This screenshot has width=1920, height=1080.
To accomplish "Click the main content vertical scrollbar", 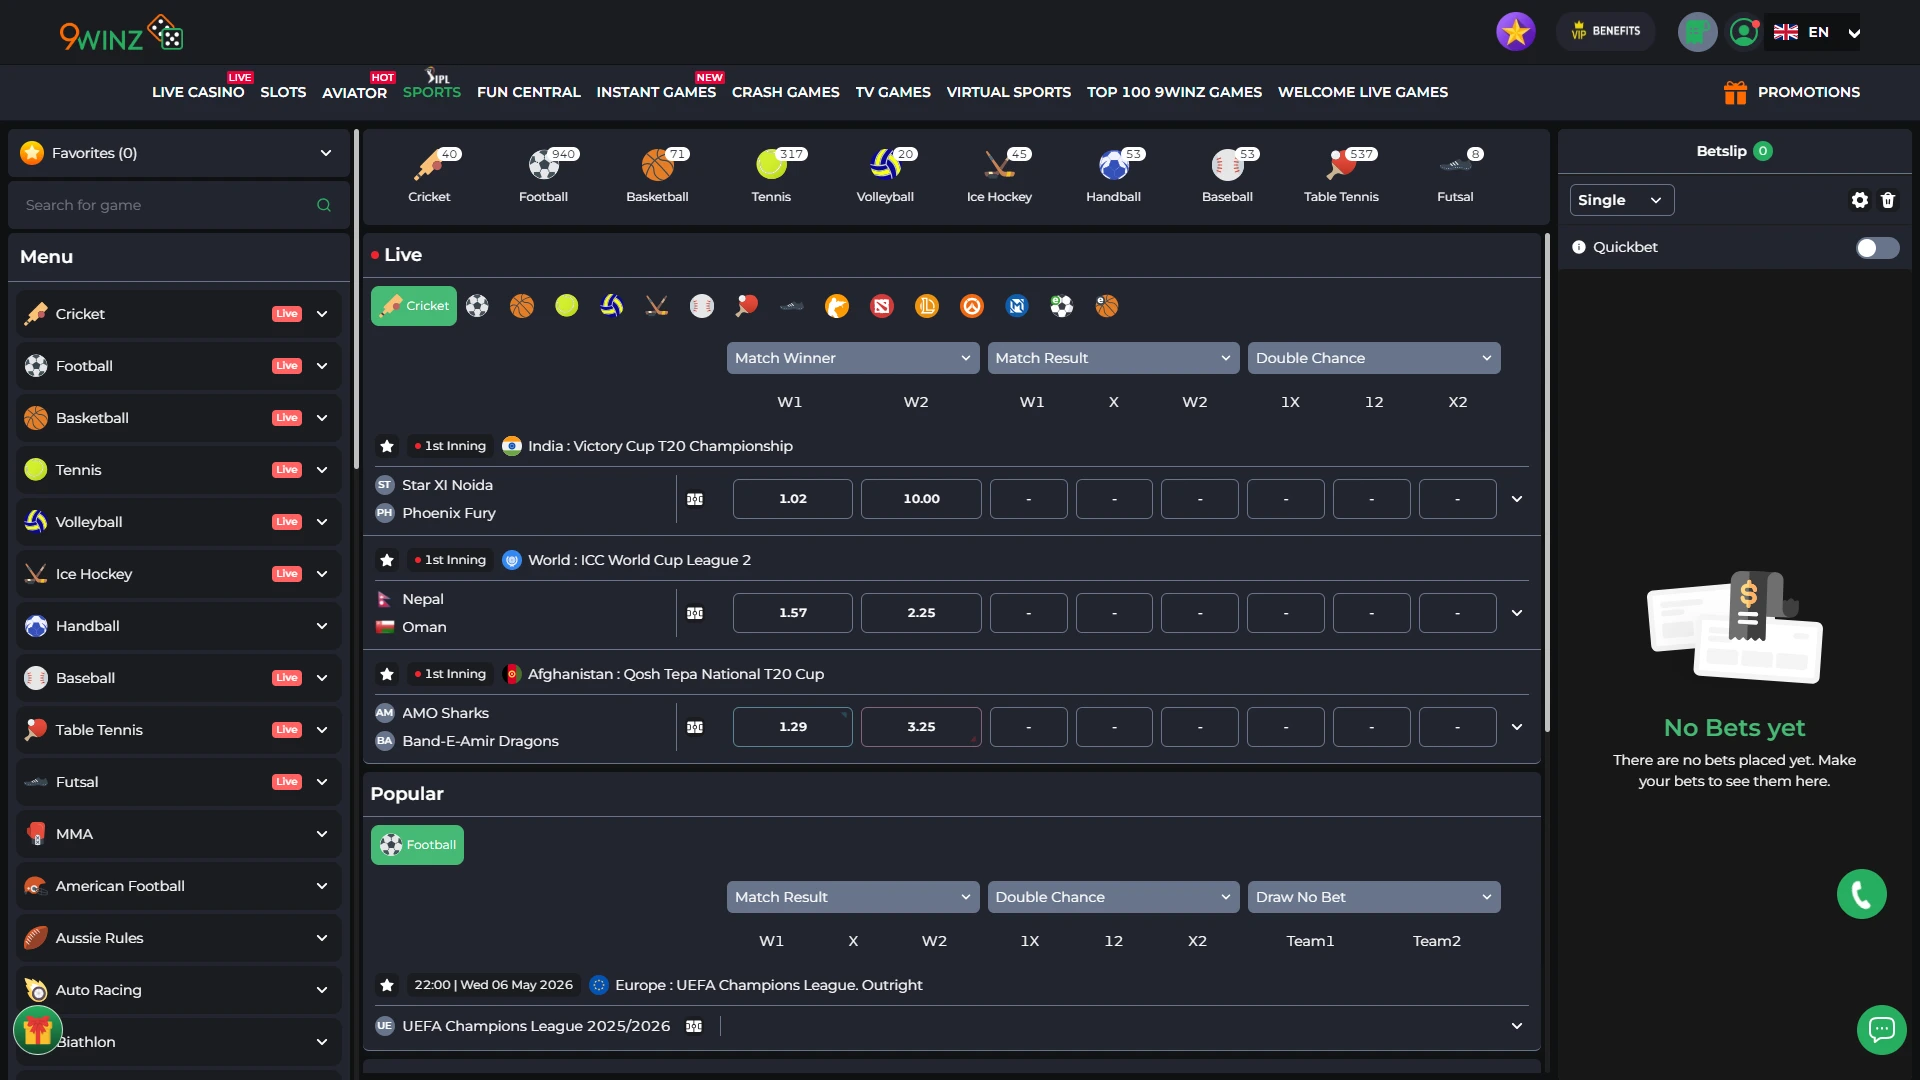I will click(x=1547, y=483).
